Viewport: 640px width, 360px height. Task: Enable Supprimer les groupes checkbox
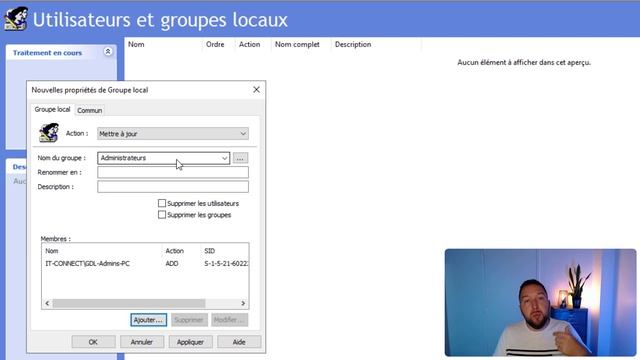[162, 215]
